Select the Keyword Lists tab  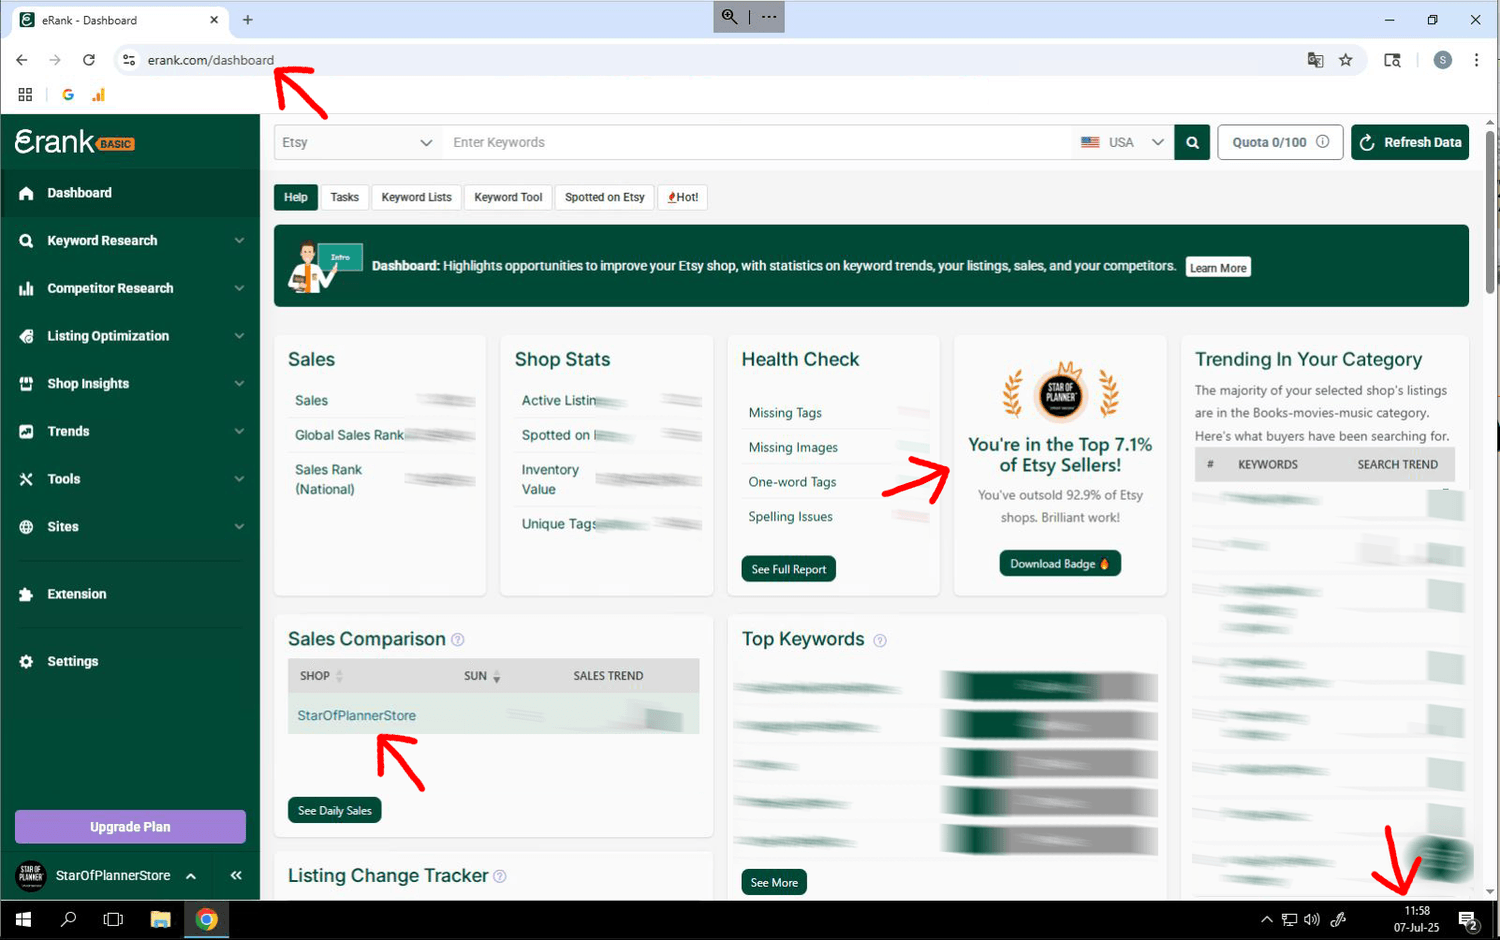click(416, 197)
